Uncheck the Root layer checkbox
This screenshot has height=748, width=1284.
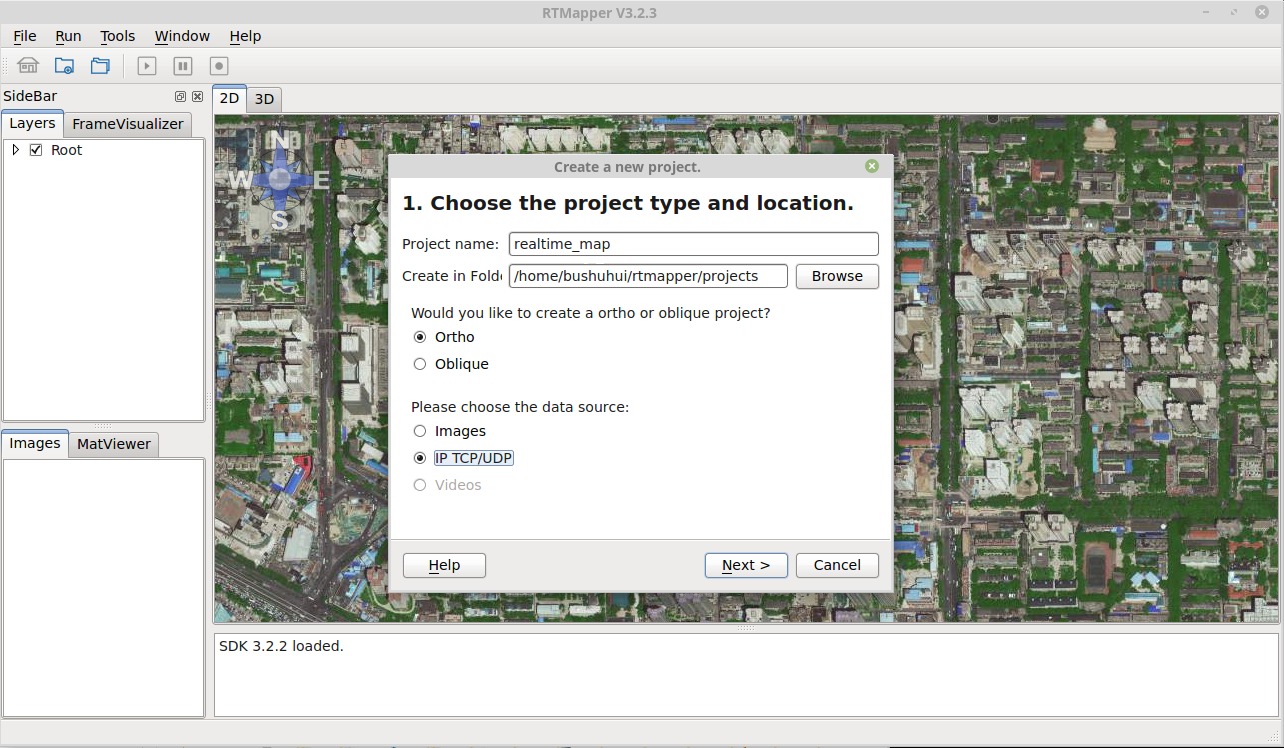36,150
